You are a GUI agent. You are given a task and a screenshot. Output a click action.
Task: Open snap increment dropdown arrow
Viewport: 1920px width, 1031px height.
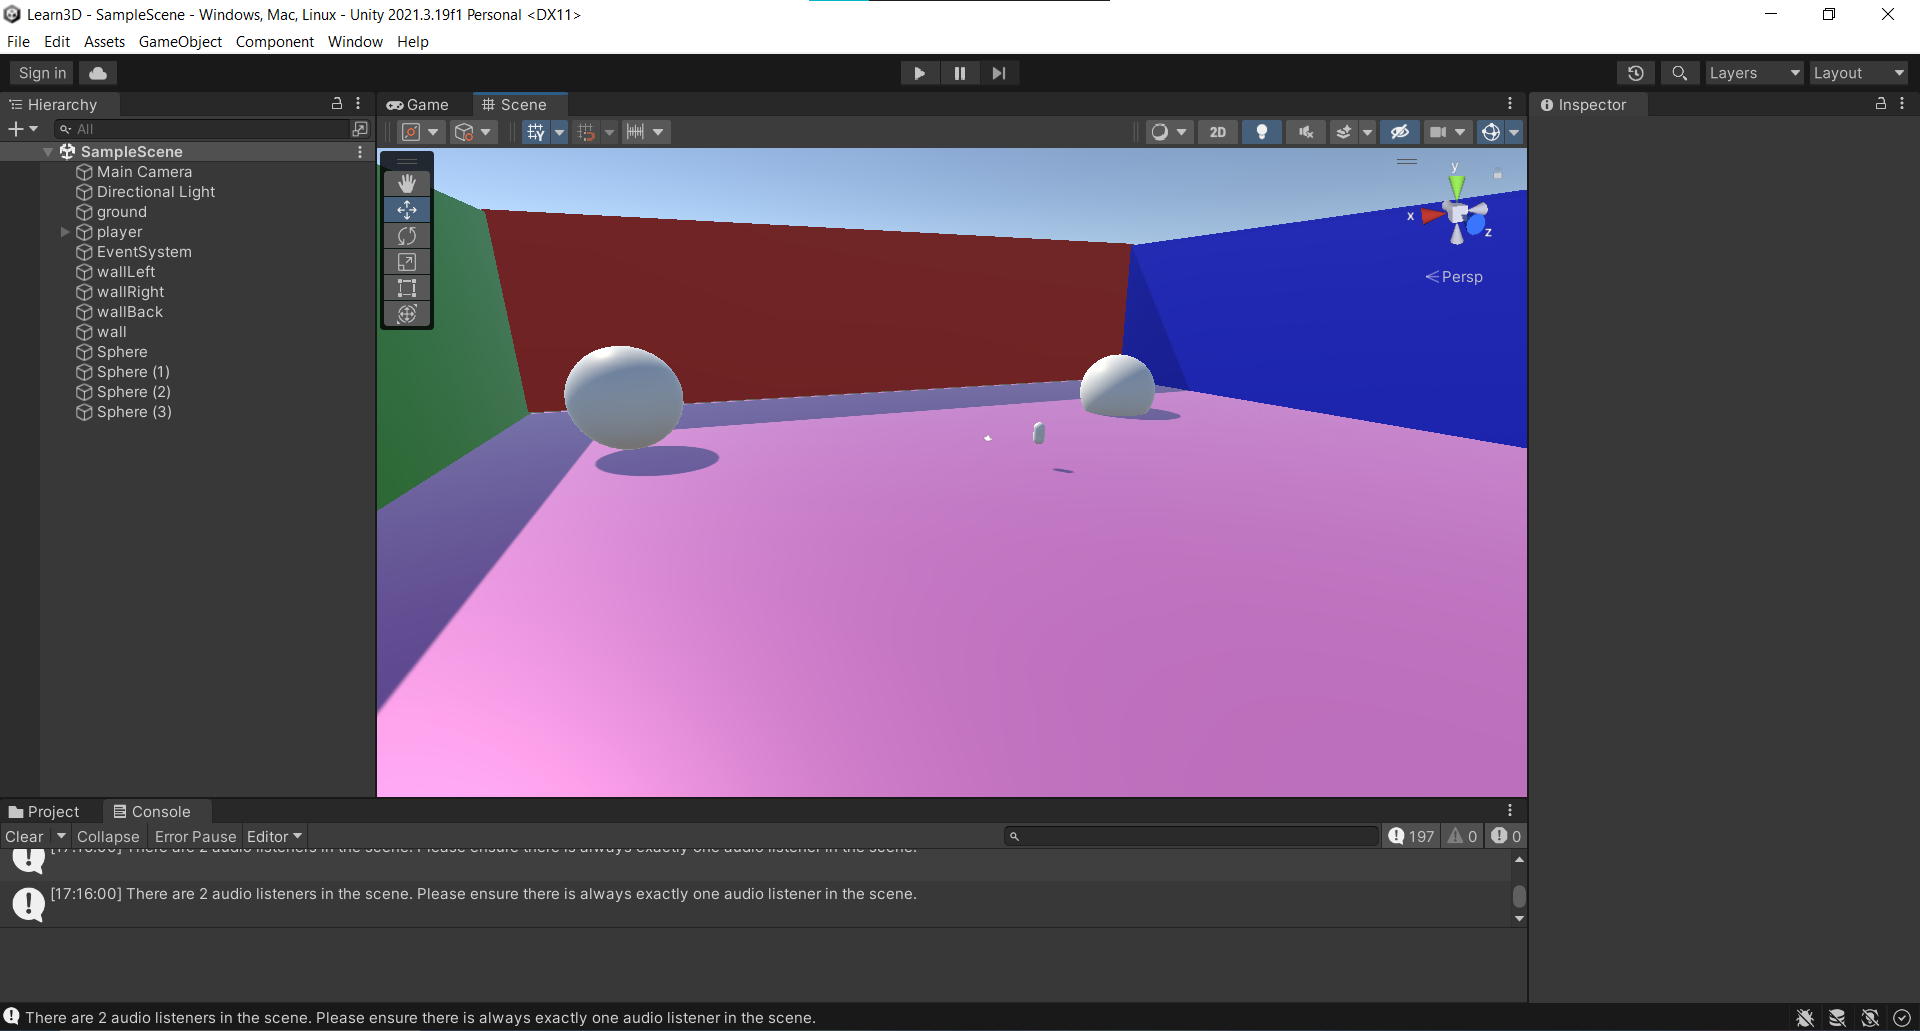658,132
